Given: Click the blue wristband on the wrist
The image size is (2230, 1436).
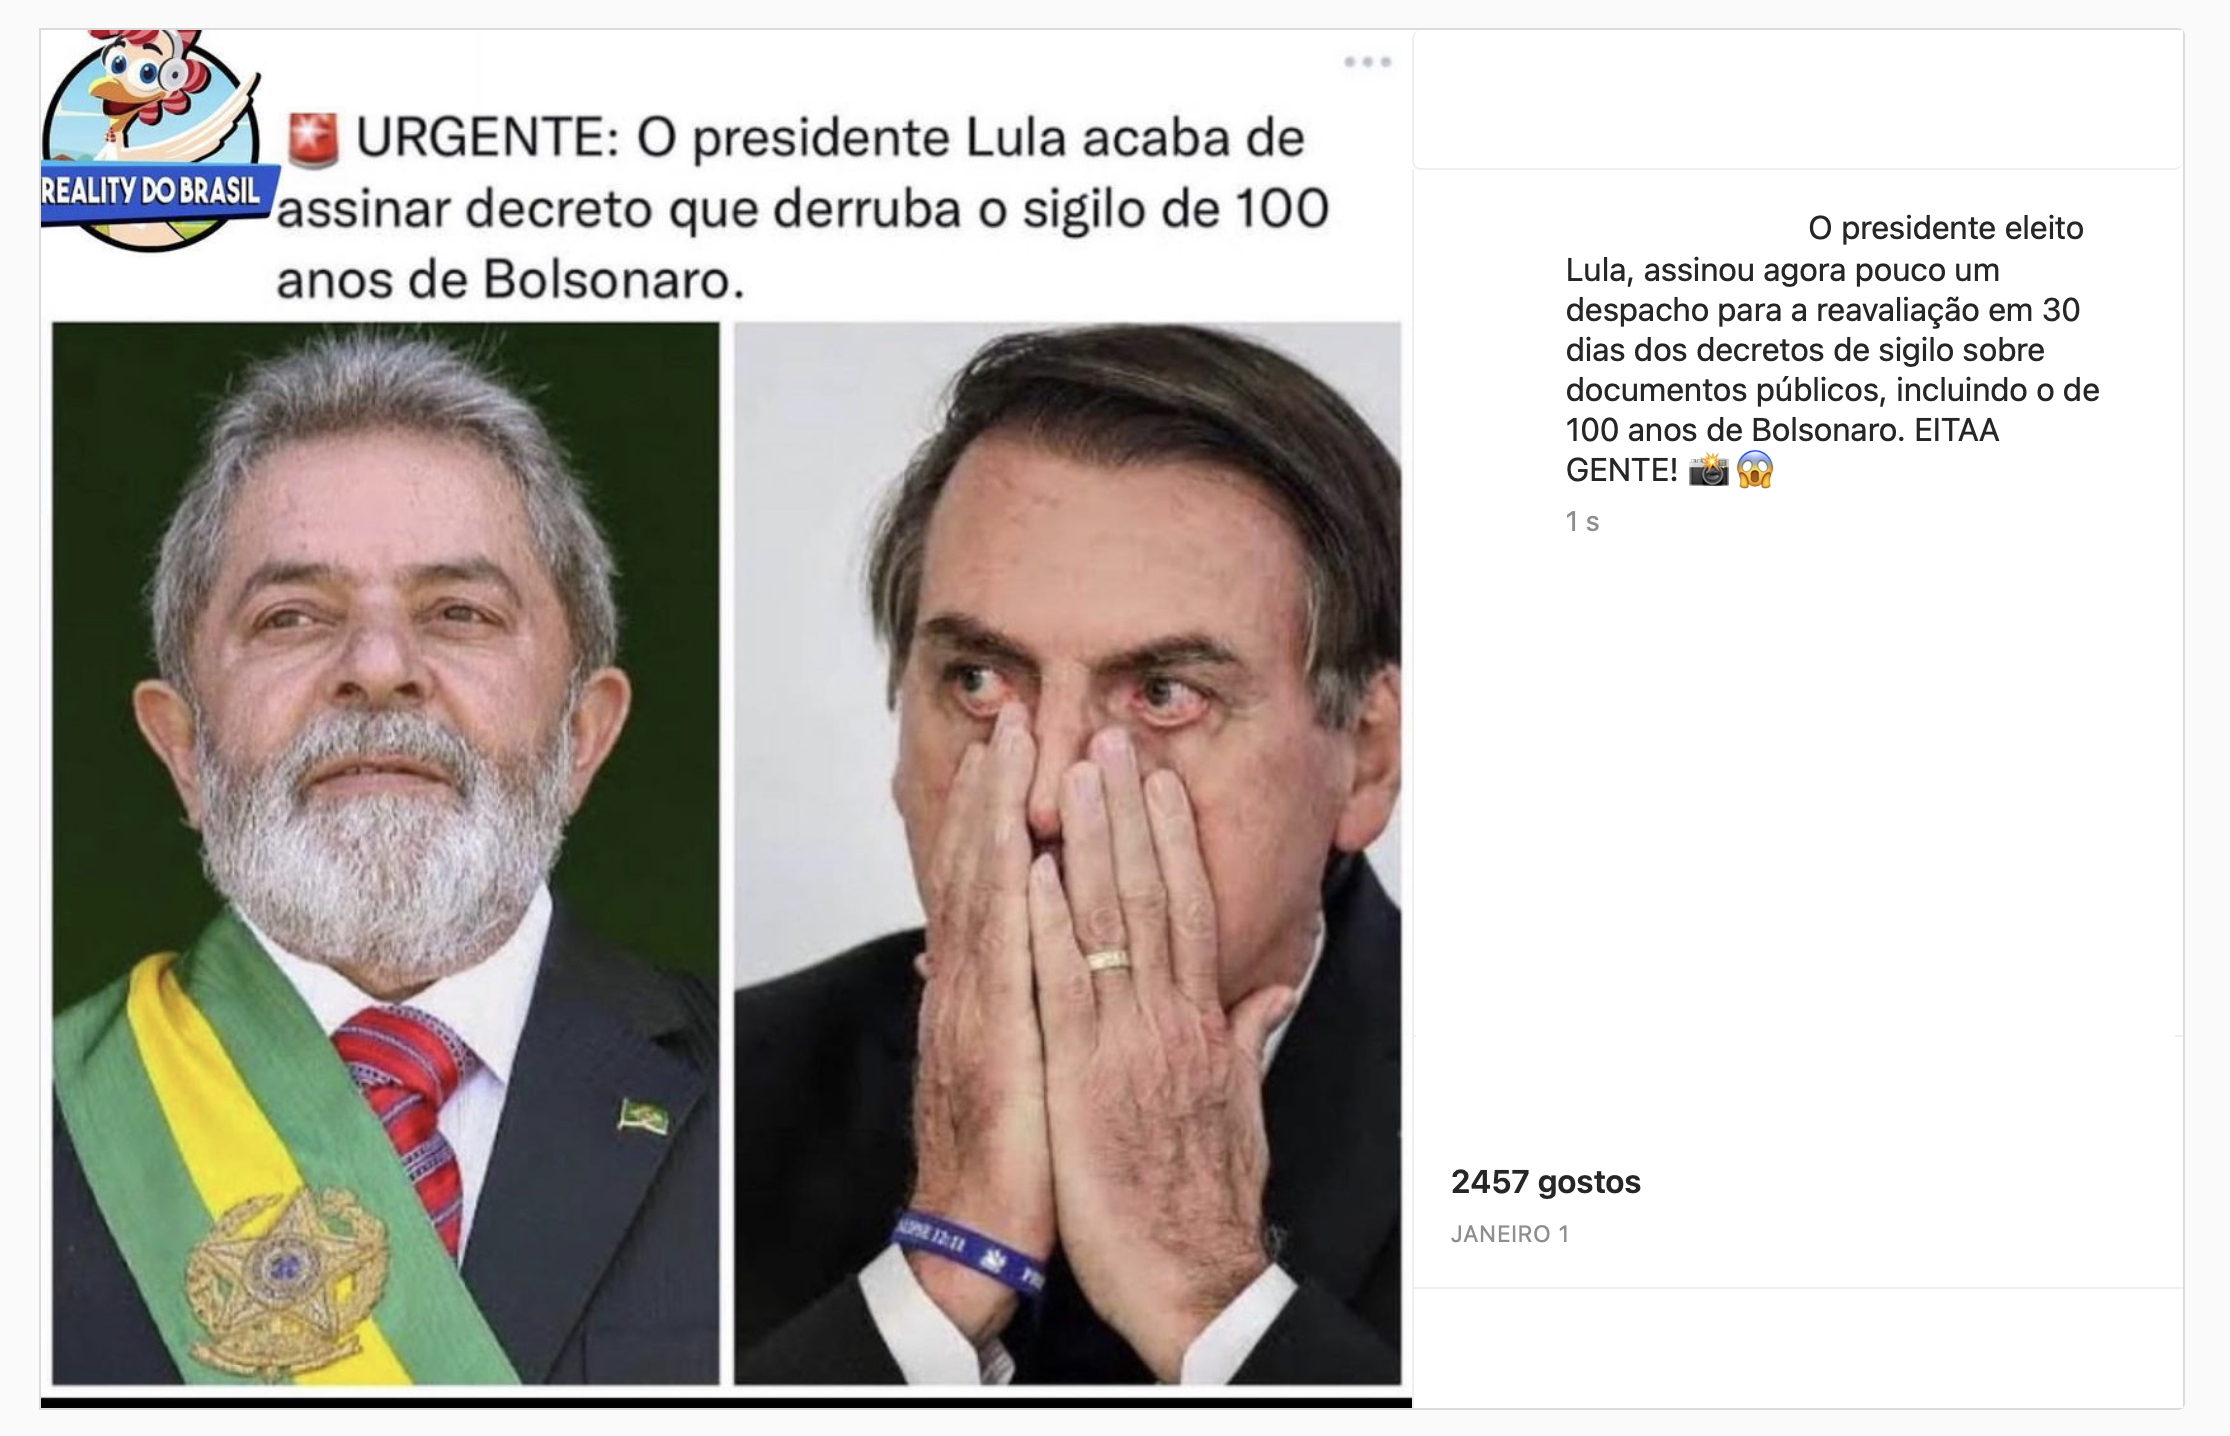Looking at the screenshot, I should pyautogui.click(x=968, y=1250).
